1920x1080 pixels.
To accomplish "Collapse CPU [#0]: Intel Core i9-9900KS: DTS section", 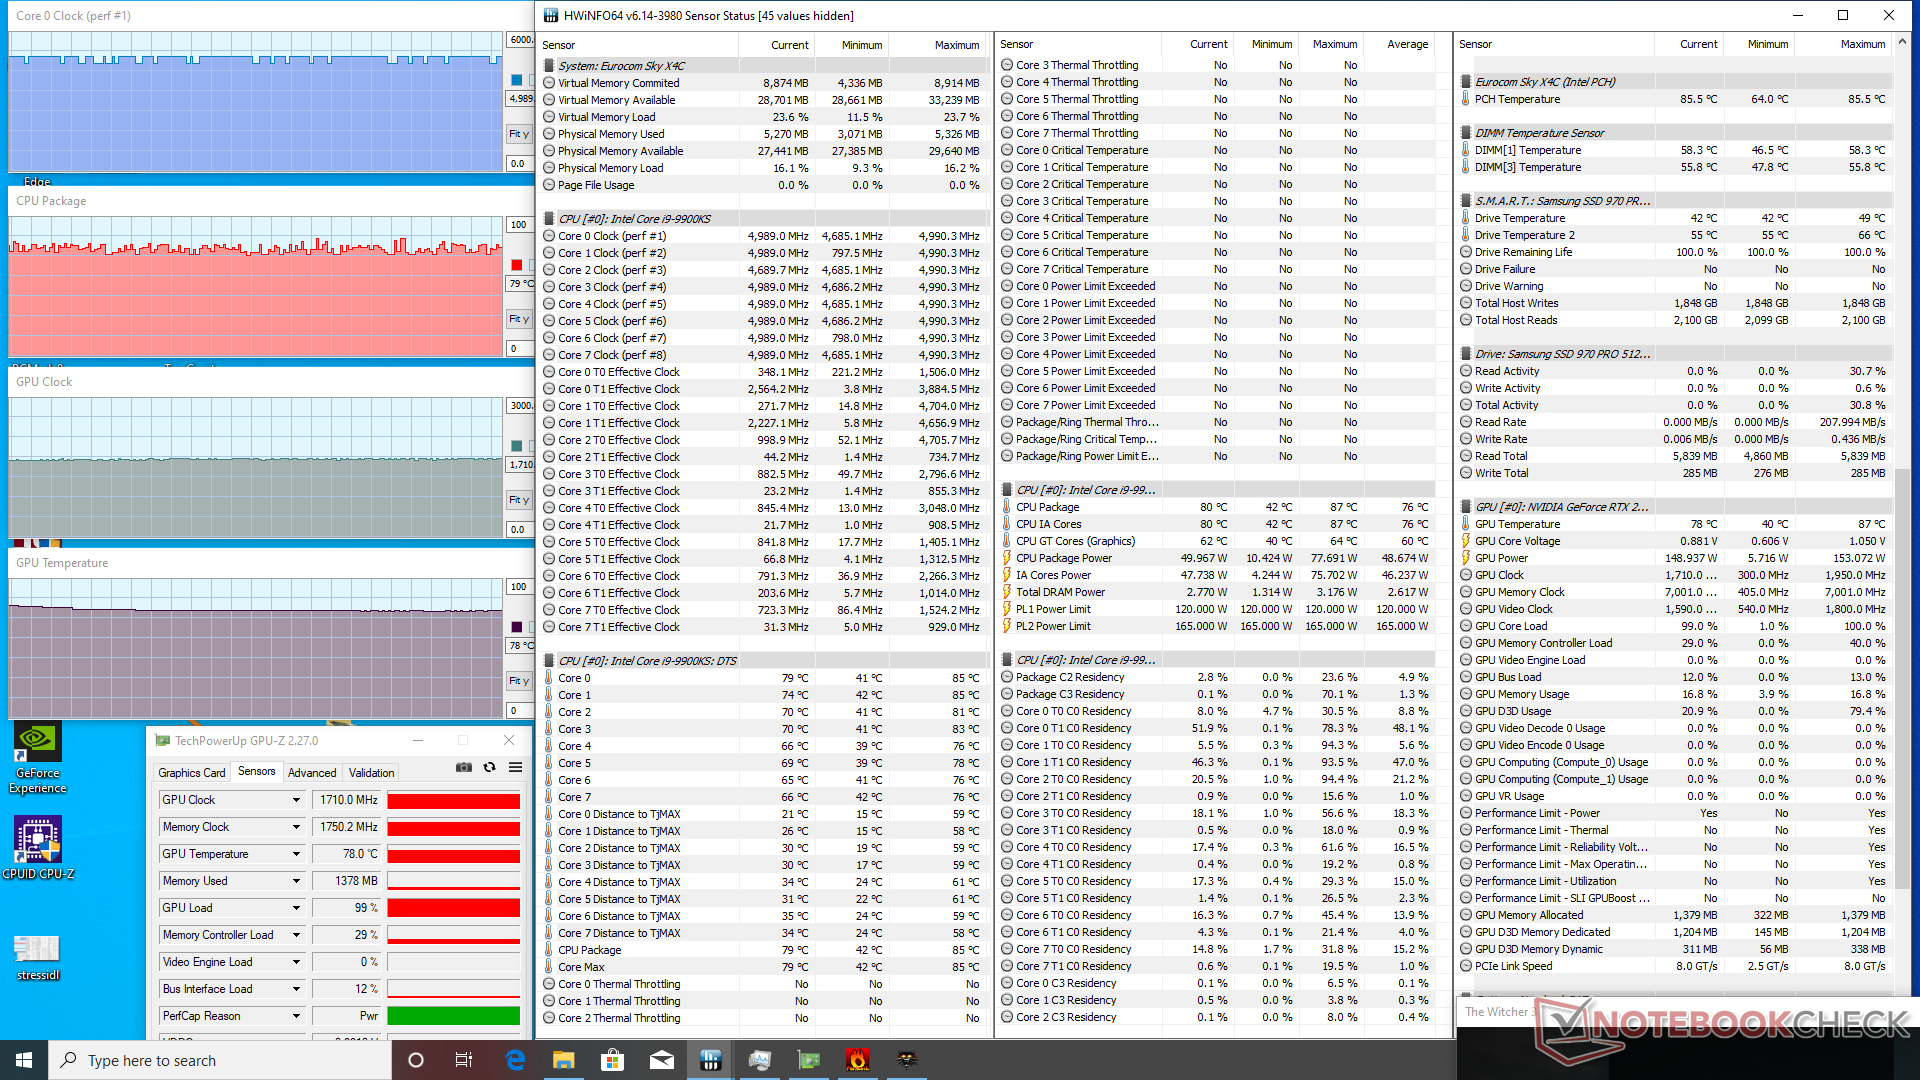I will point(549,661).
